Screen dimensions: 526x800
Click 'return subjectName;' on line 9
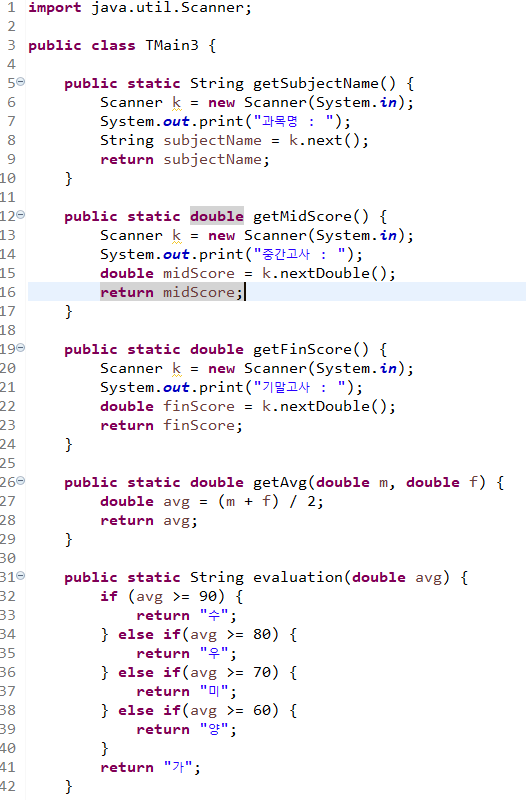click(185, 160)
